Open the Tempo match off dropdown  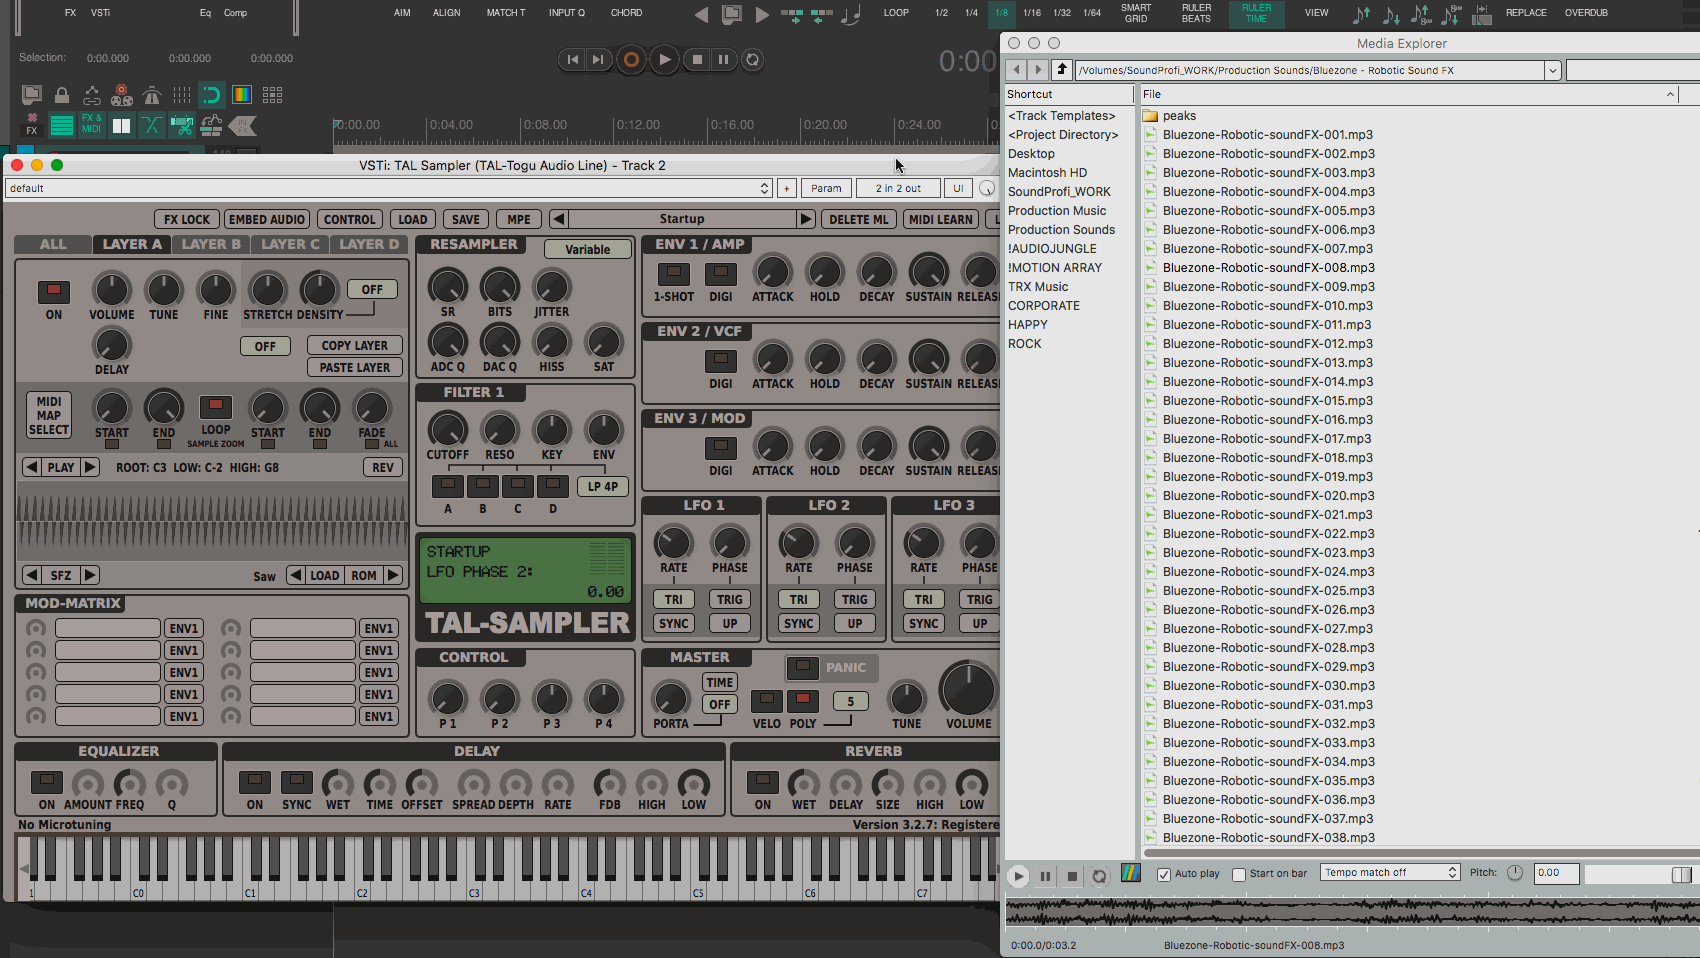[x=1390, y=873]
